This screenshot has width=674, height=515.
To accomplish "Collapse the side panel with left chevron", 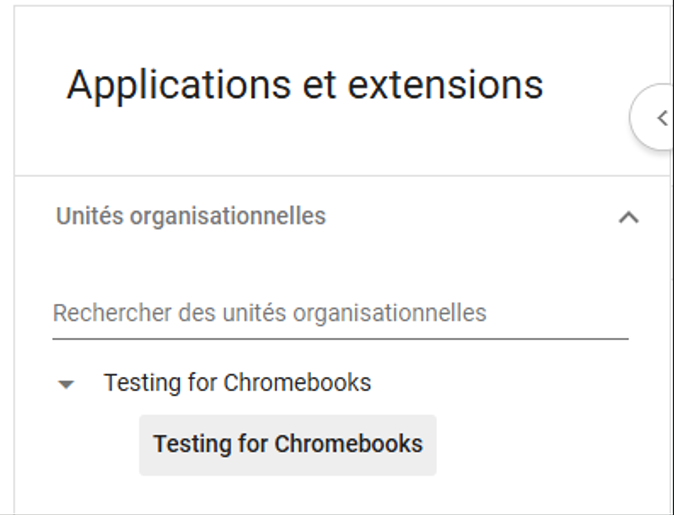I will 659,118.
